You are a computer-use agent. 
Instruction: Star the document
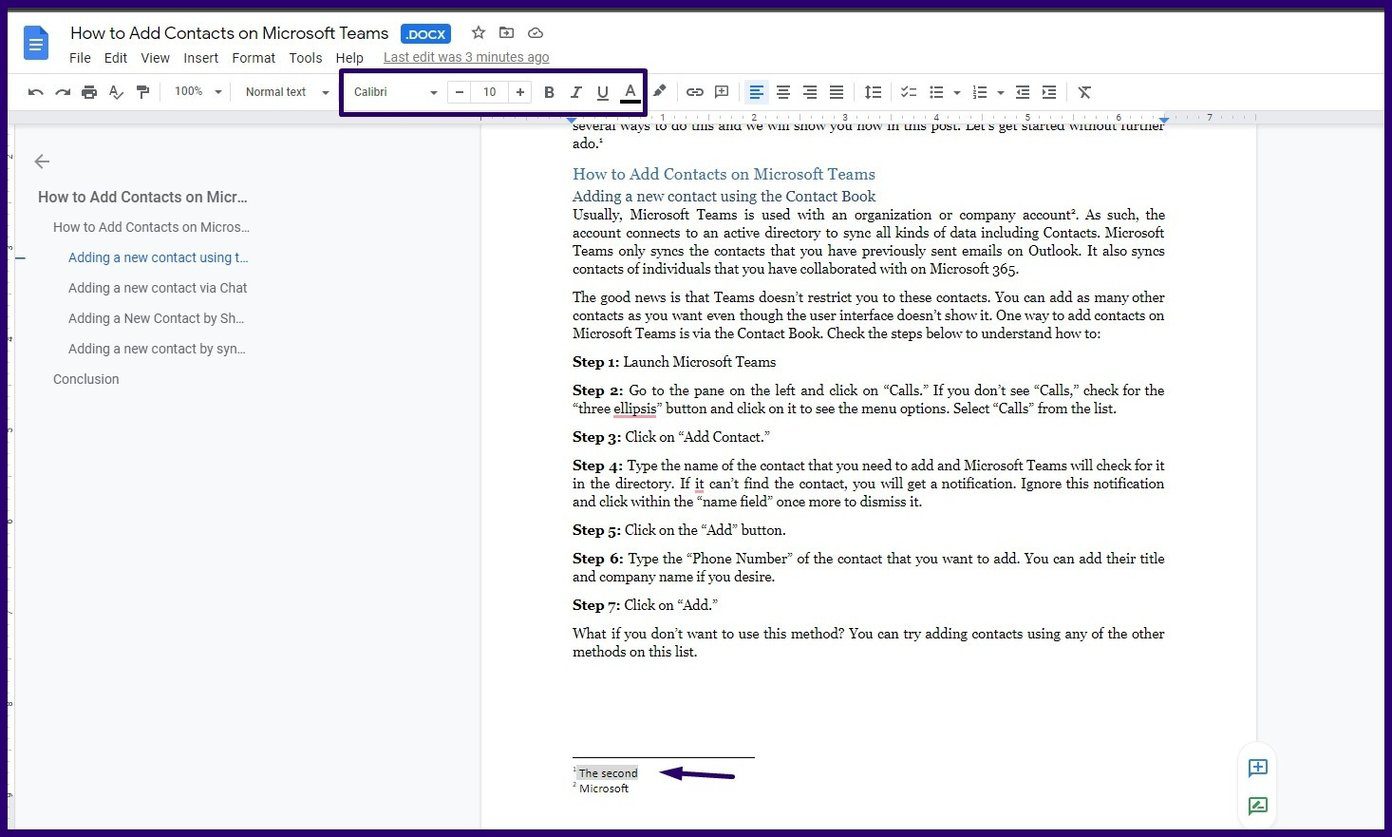point(478,33)
